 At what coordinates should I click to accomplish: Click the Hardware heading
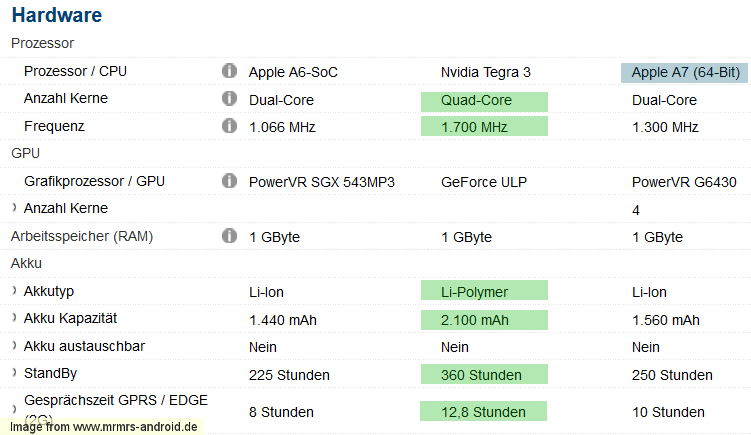coord(57,15)
